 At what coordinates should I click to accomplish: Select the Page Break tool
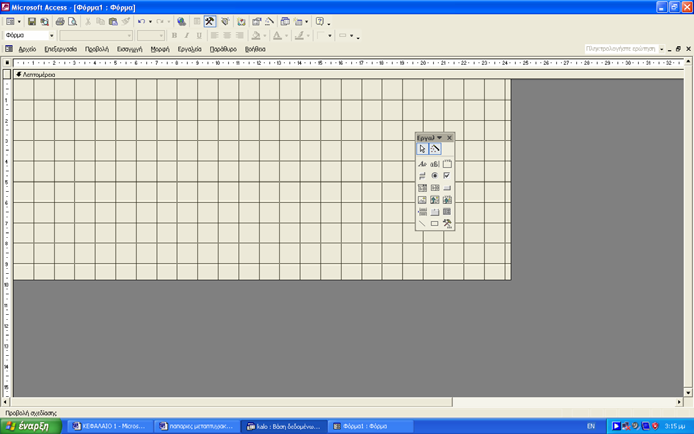coord(422,212)
